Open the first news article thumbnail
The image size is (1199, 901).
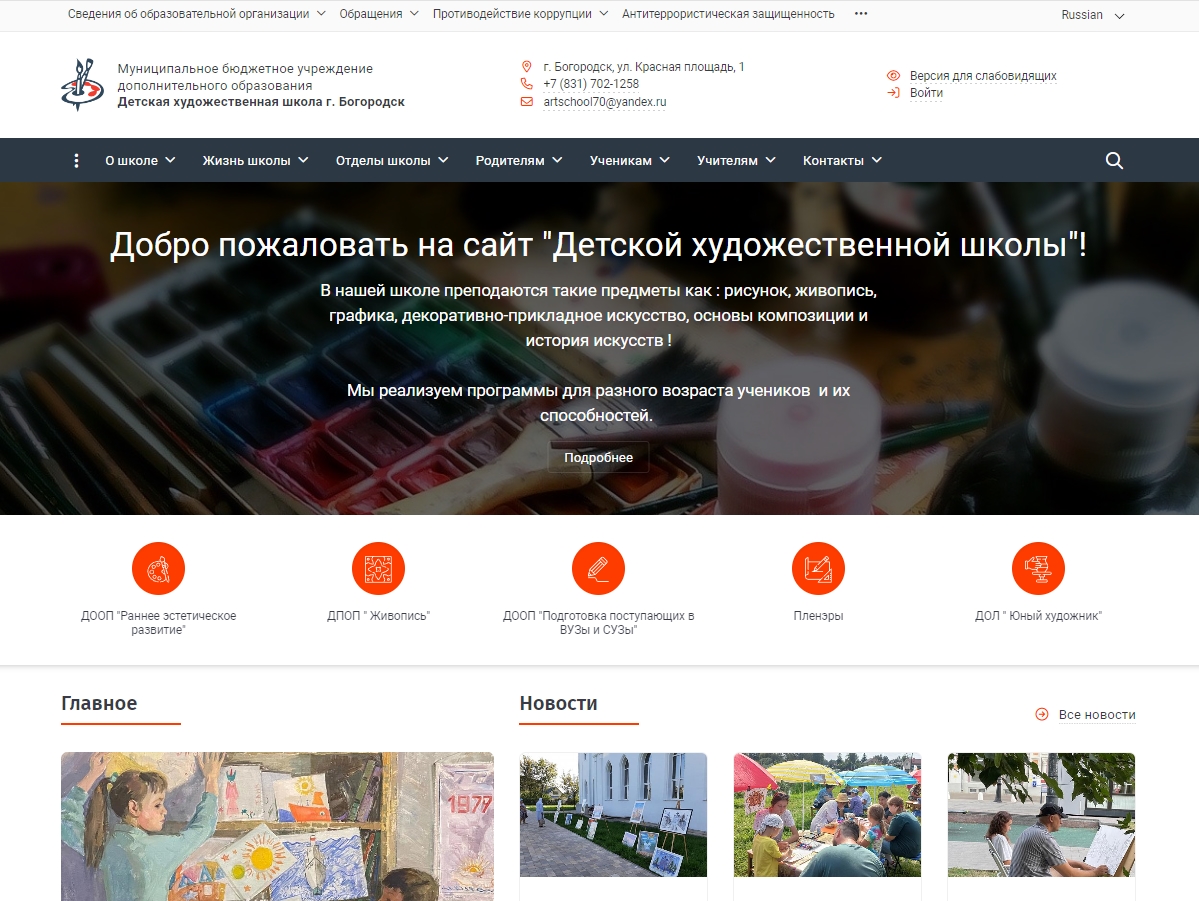point(612,814)
